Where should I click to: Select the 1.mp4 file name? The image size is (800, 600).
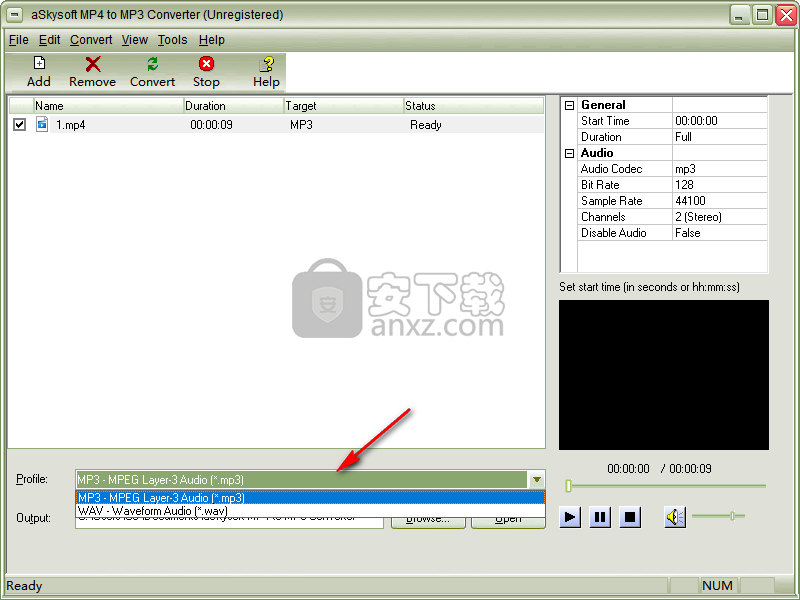[70, 125]
